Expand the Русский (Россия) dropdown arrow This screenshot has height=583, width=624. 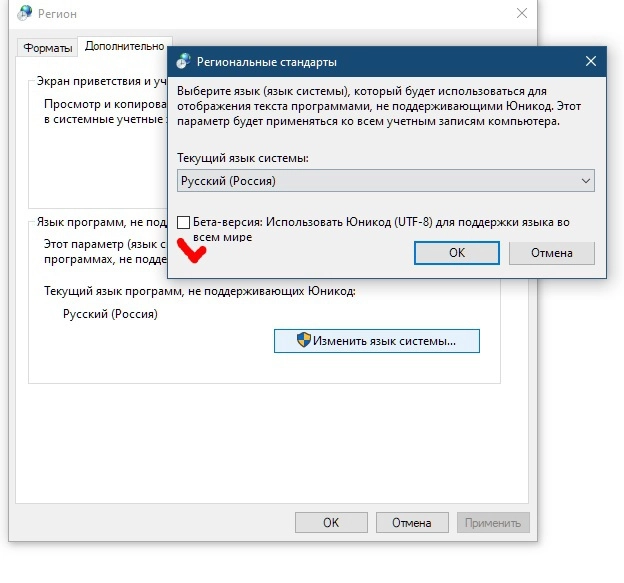click(585, 181)
